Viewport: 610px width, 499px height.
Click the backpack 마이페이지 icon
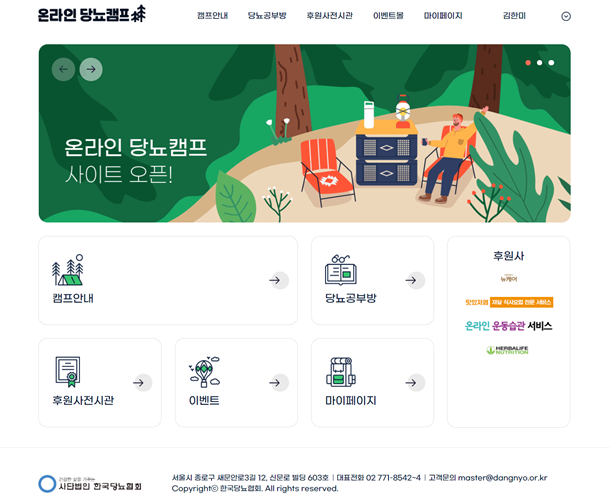coord(341,372)
